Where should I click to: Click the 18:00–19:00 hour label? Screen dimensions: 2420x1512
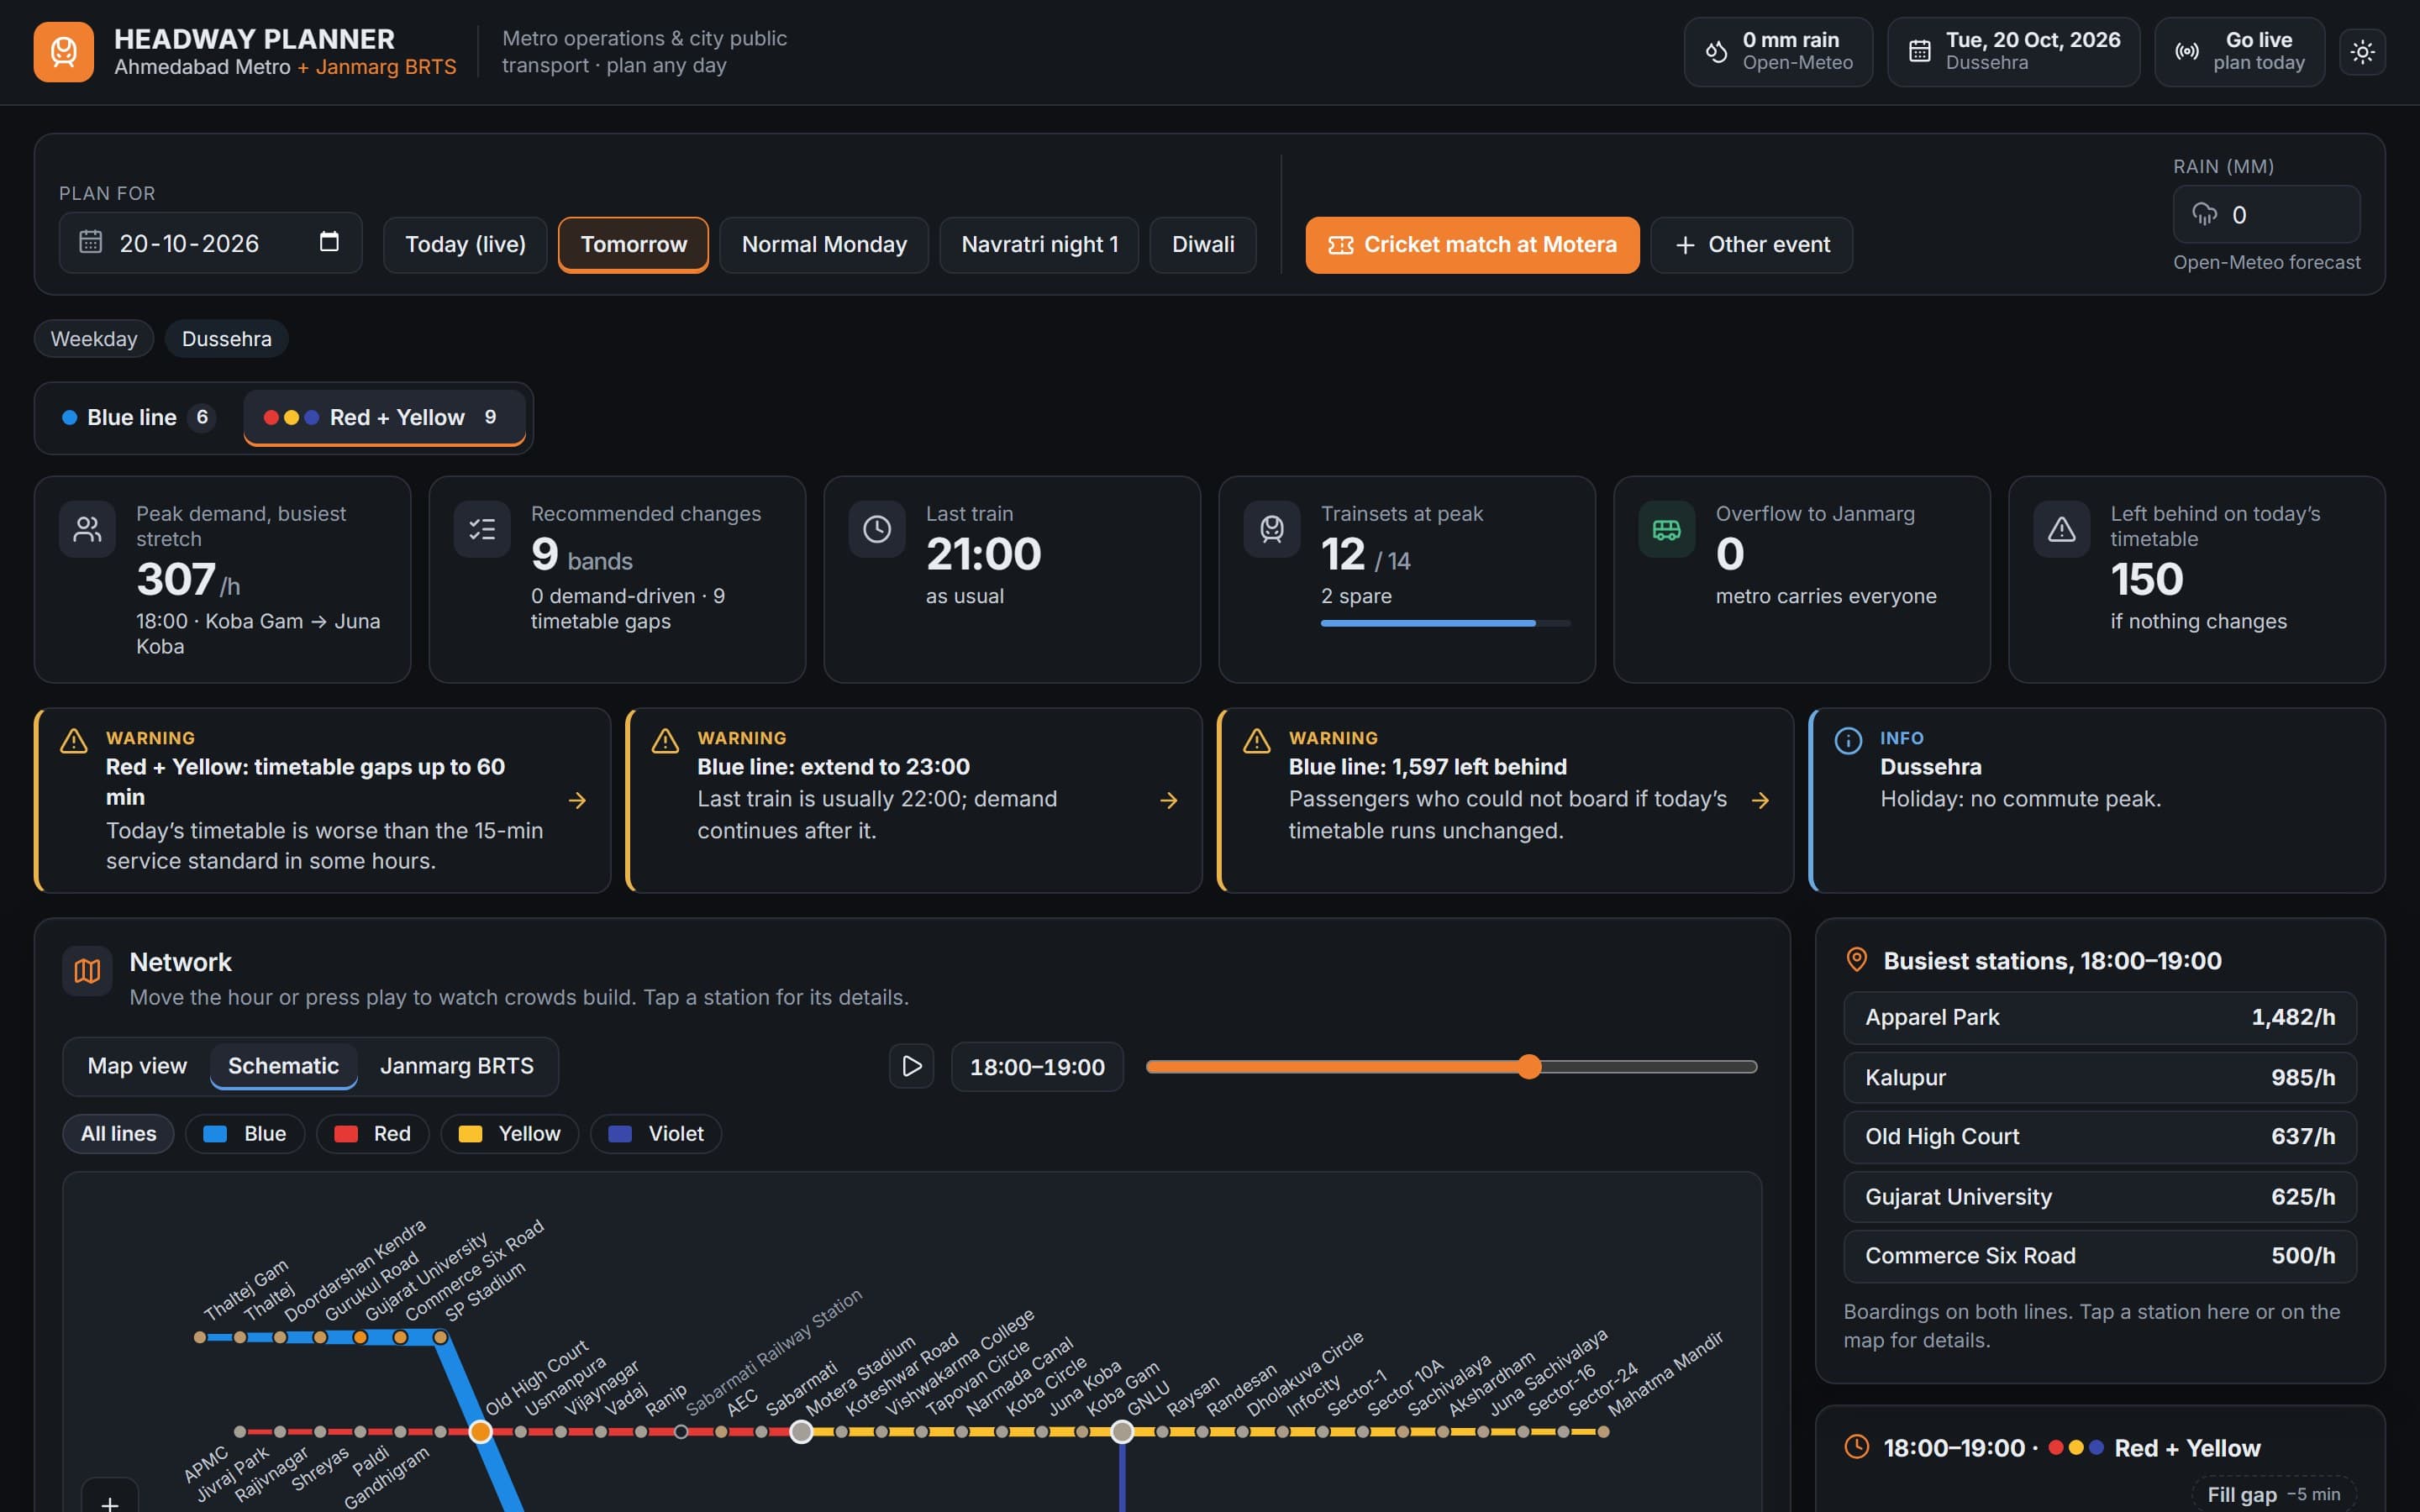pyautogui.click(x=1037, y=1067)
